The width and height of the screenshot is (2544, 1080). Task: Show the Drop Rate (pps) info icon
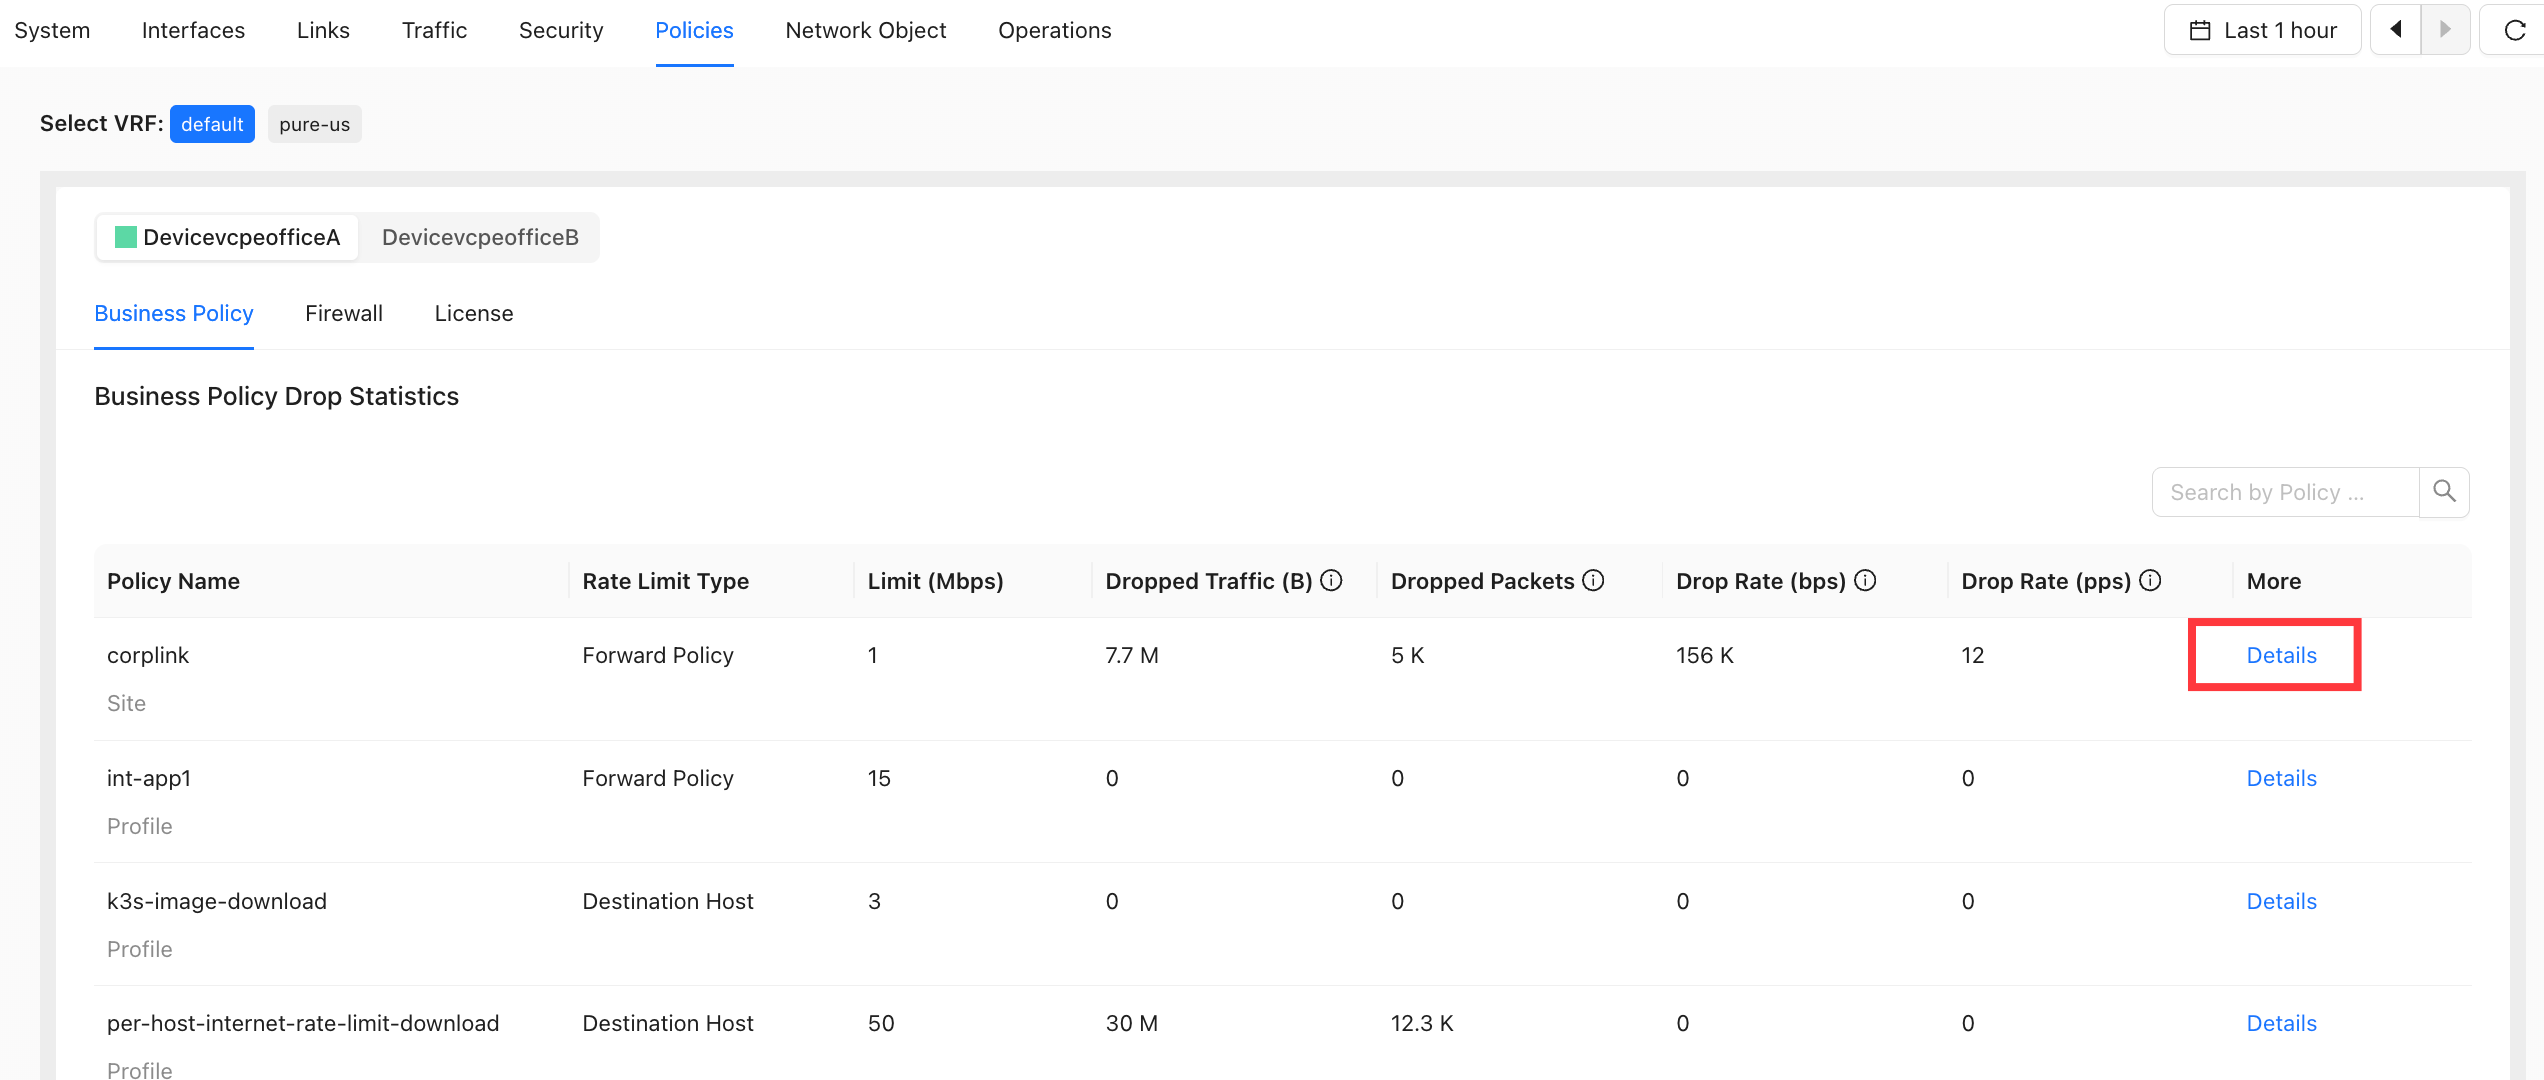(2150, 581)
